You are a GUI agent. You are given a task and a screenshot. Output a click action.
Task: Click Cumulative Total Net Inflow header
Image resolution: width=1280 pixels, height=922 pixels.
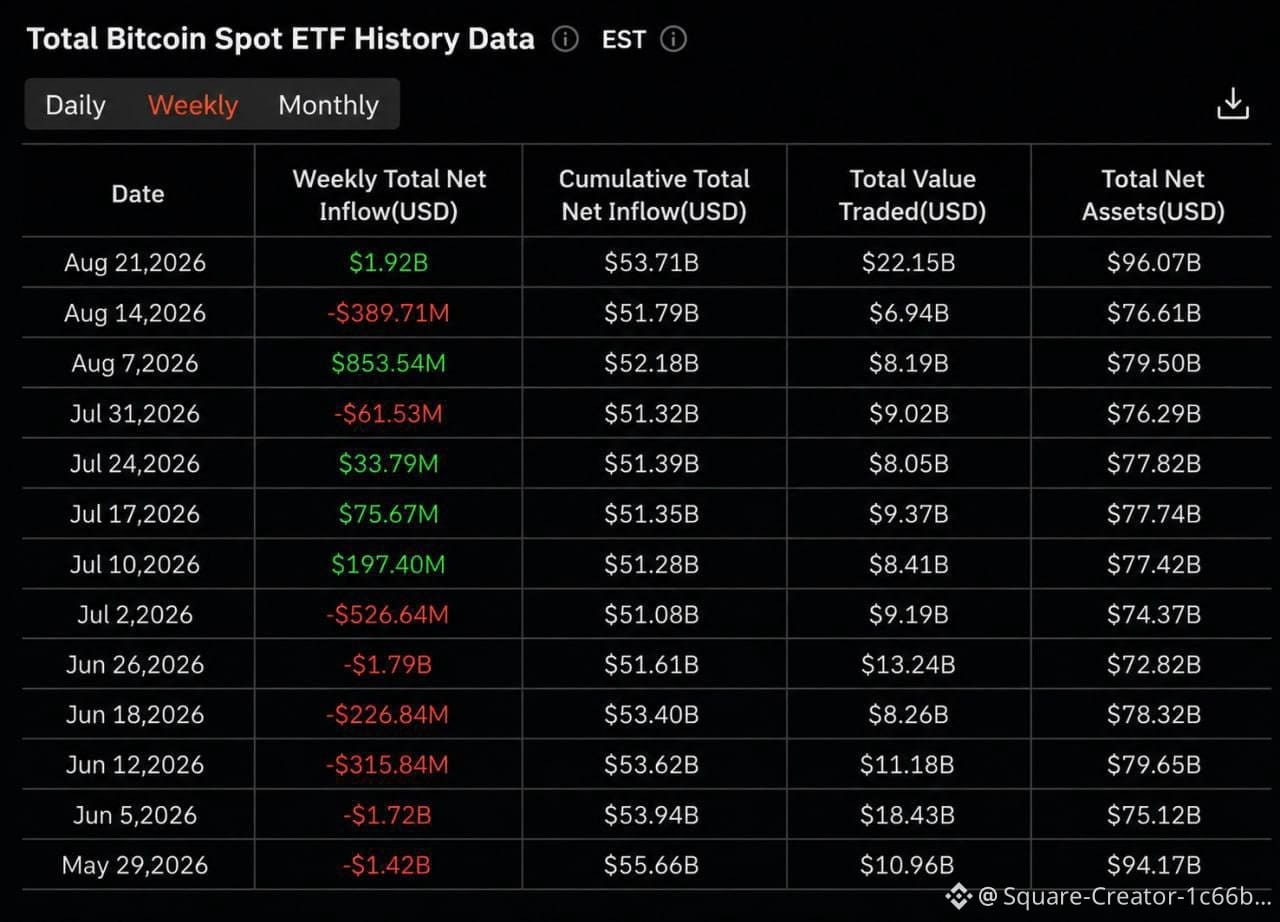coord(654,194)
